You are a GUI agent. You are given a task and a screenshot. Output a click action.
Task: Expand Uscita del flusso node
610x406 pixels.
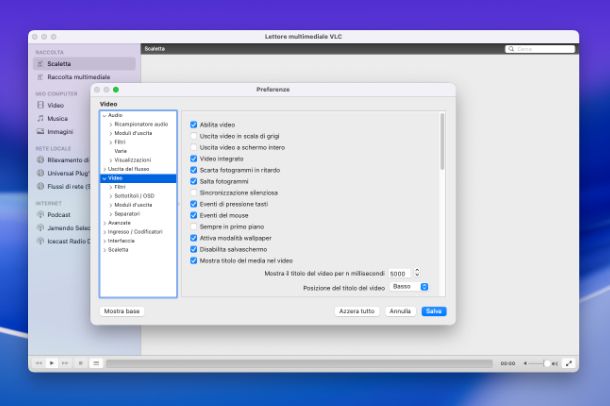coord(104,169)
